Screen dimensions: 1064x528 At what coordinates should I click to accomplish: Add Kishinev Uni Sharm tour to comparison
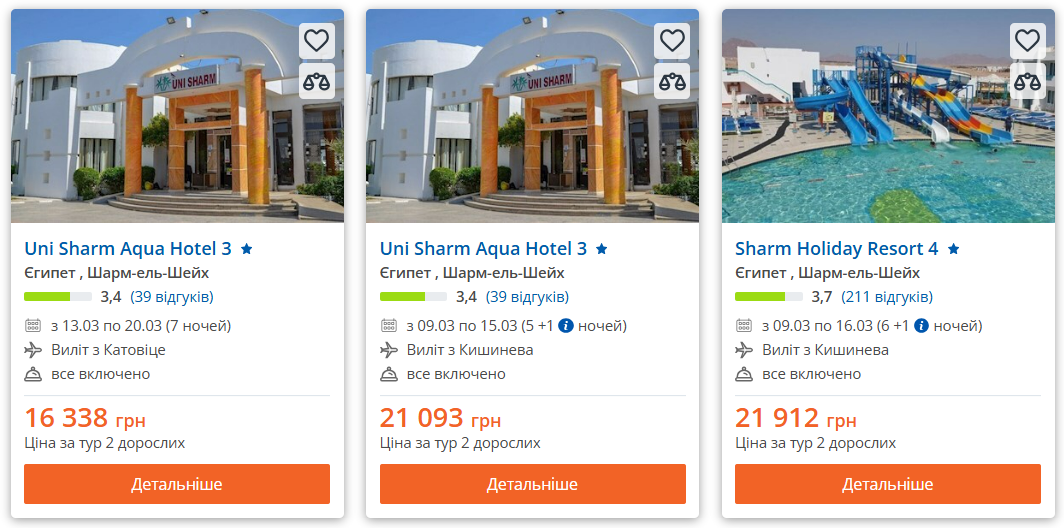(x=672, y=82)
